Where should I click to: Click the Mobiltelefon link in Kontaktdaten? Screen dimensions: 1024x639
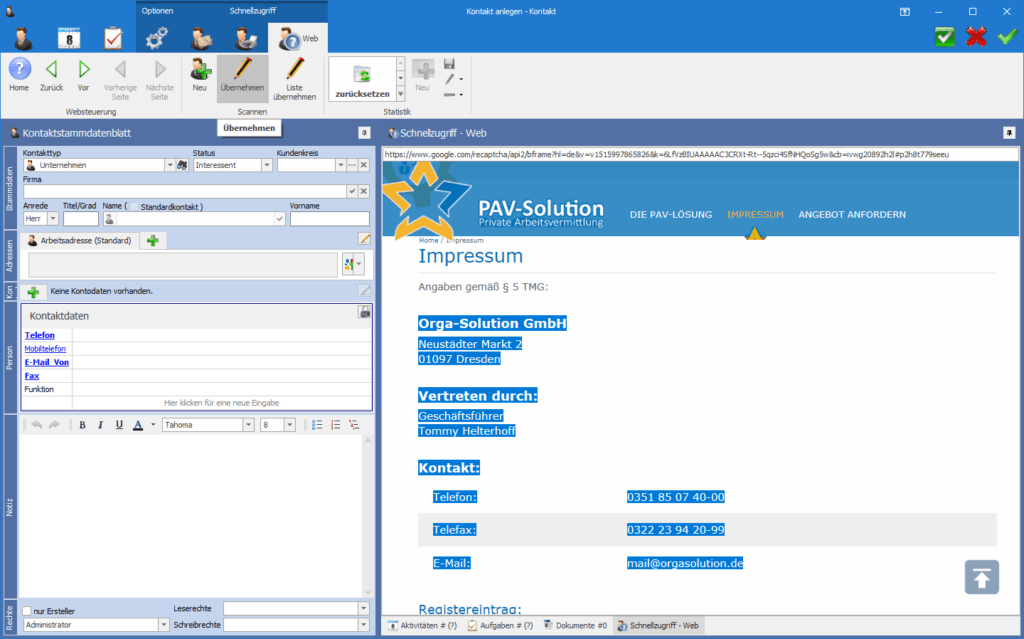[x=45, y=349]
